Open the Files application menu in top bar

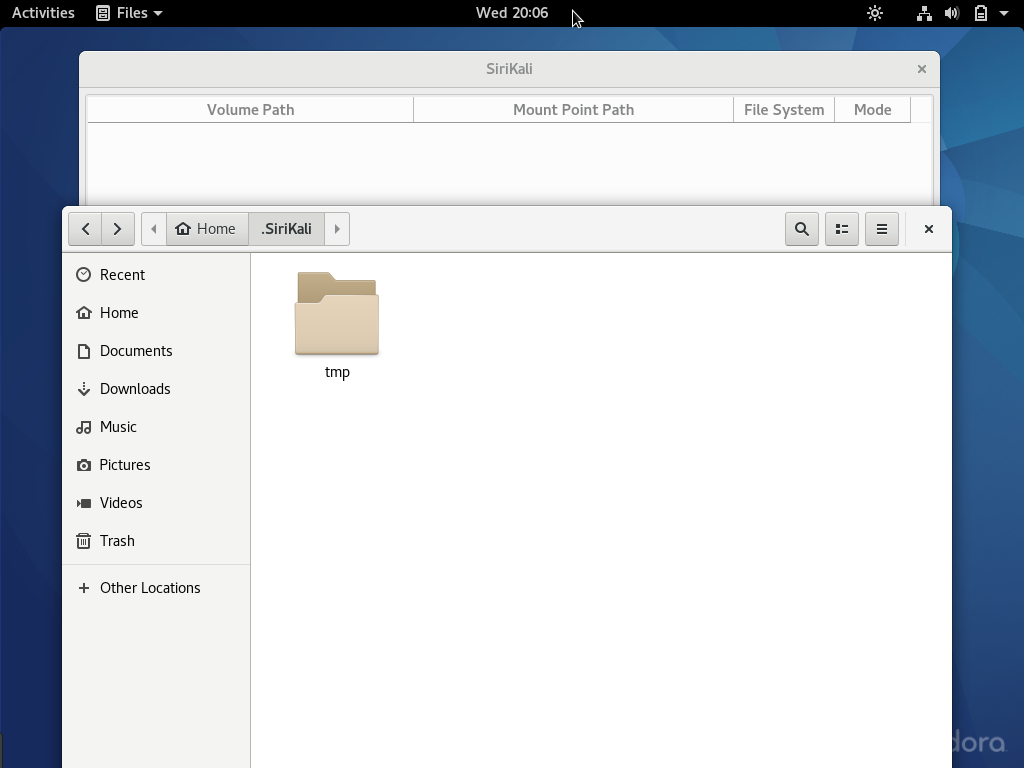click(129, 13)
